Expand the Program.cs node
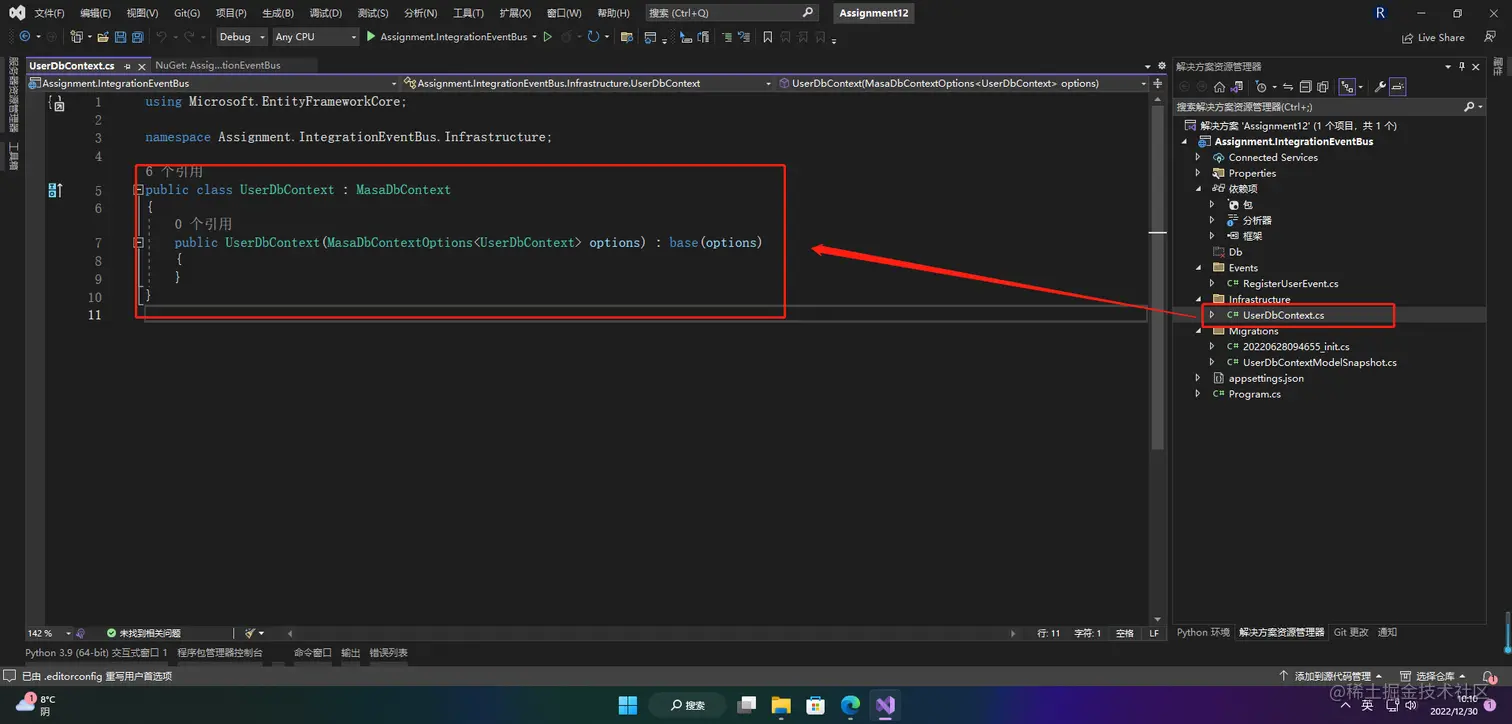 click(x=1198, y=394)
